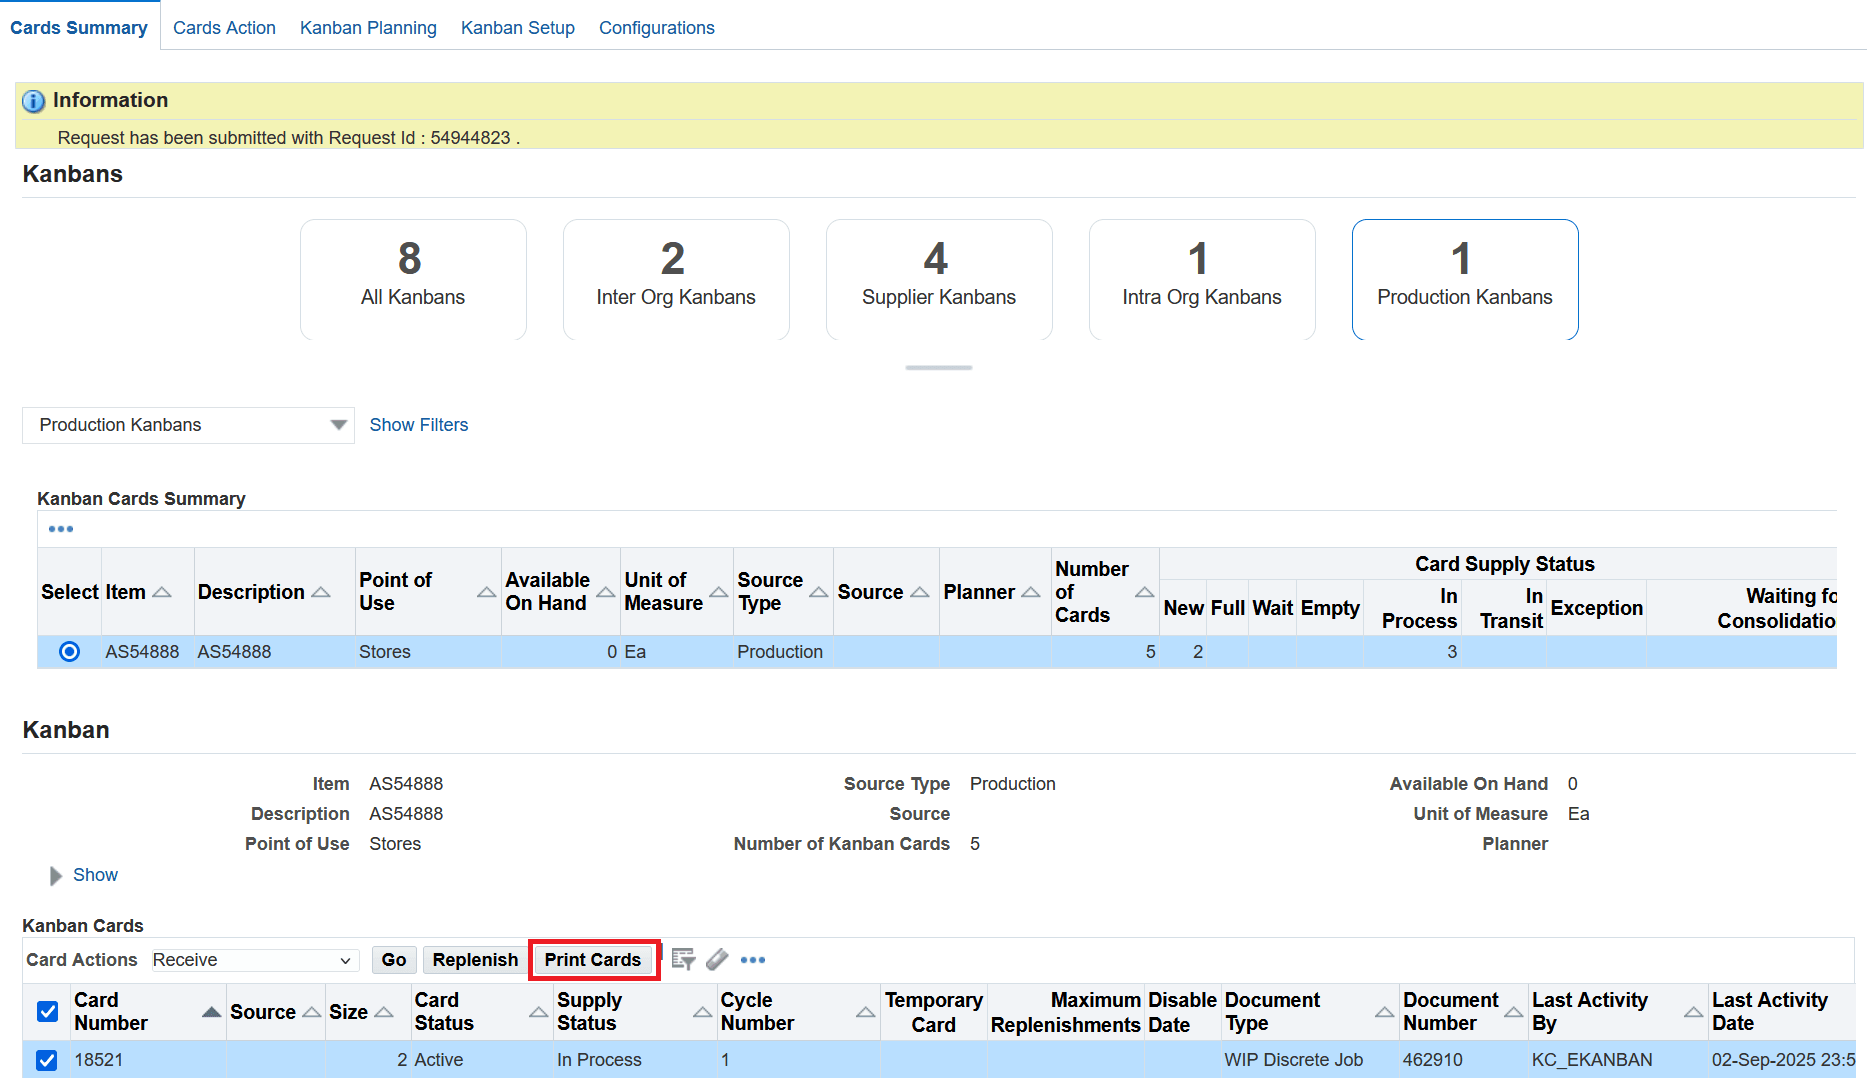The height and width of the screenshot is (1078, 1867).
Task: Click the Production Kanbans tile
Action: click(1465, 280)
